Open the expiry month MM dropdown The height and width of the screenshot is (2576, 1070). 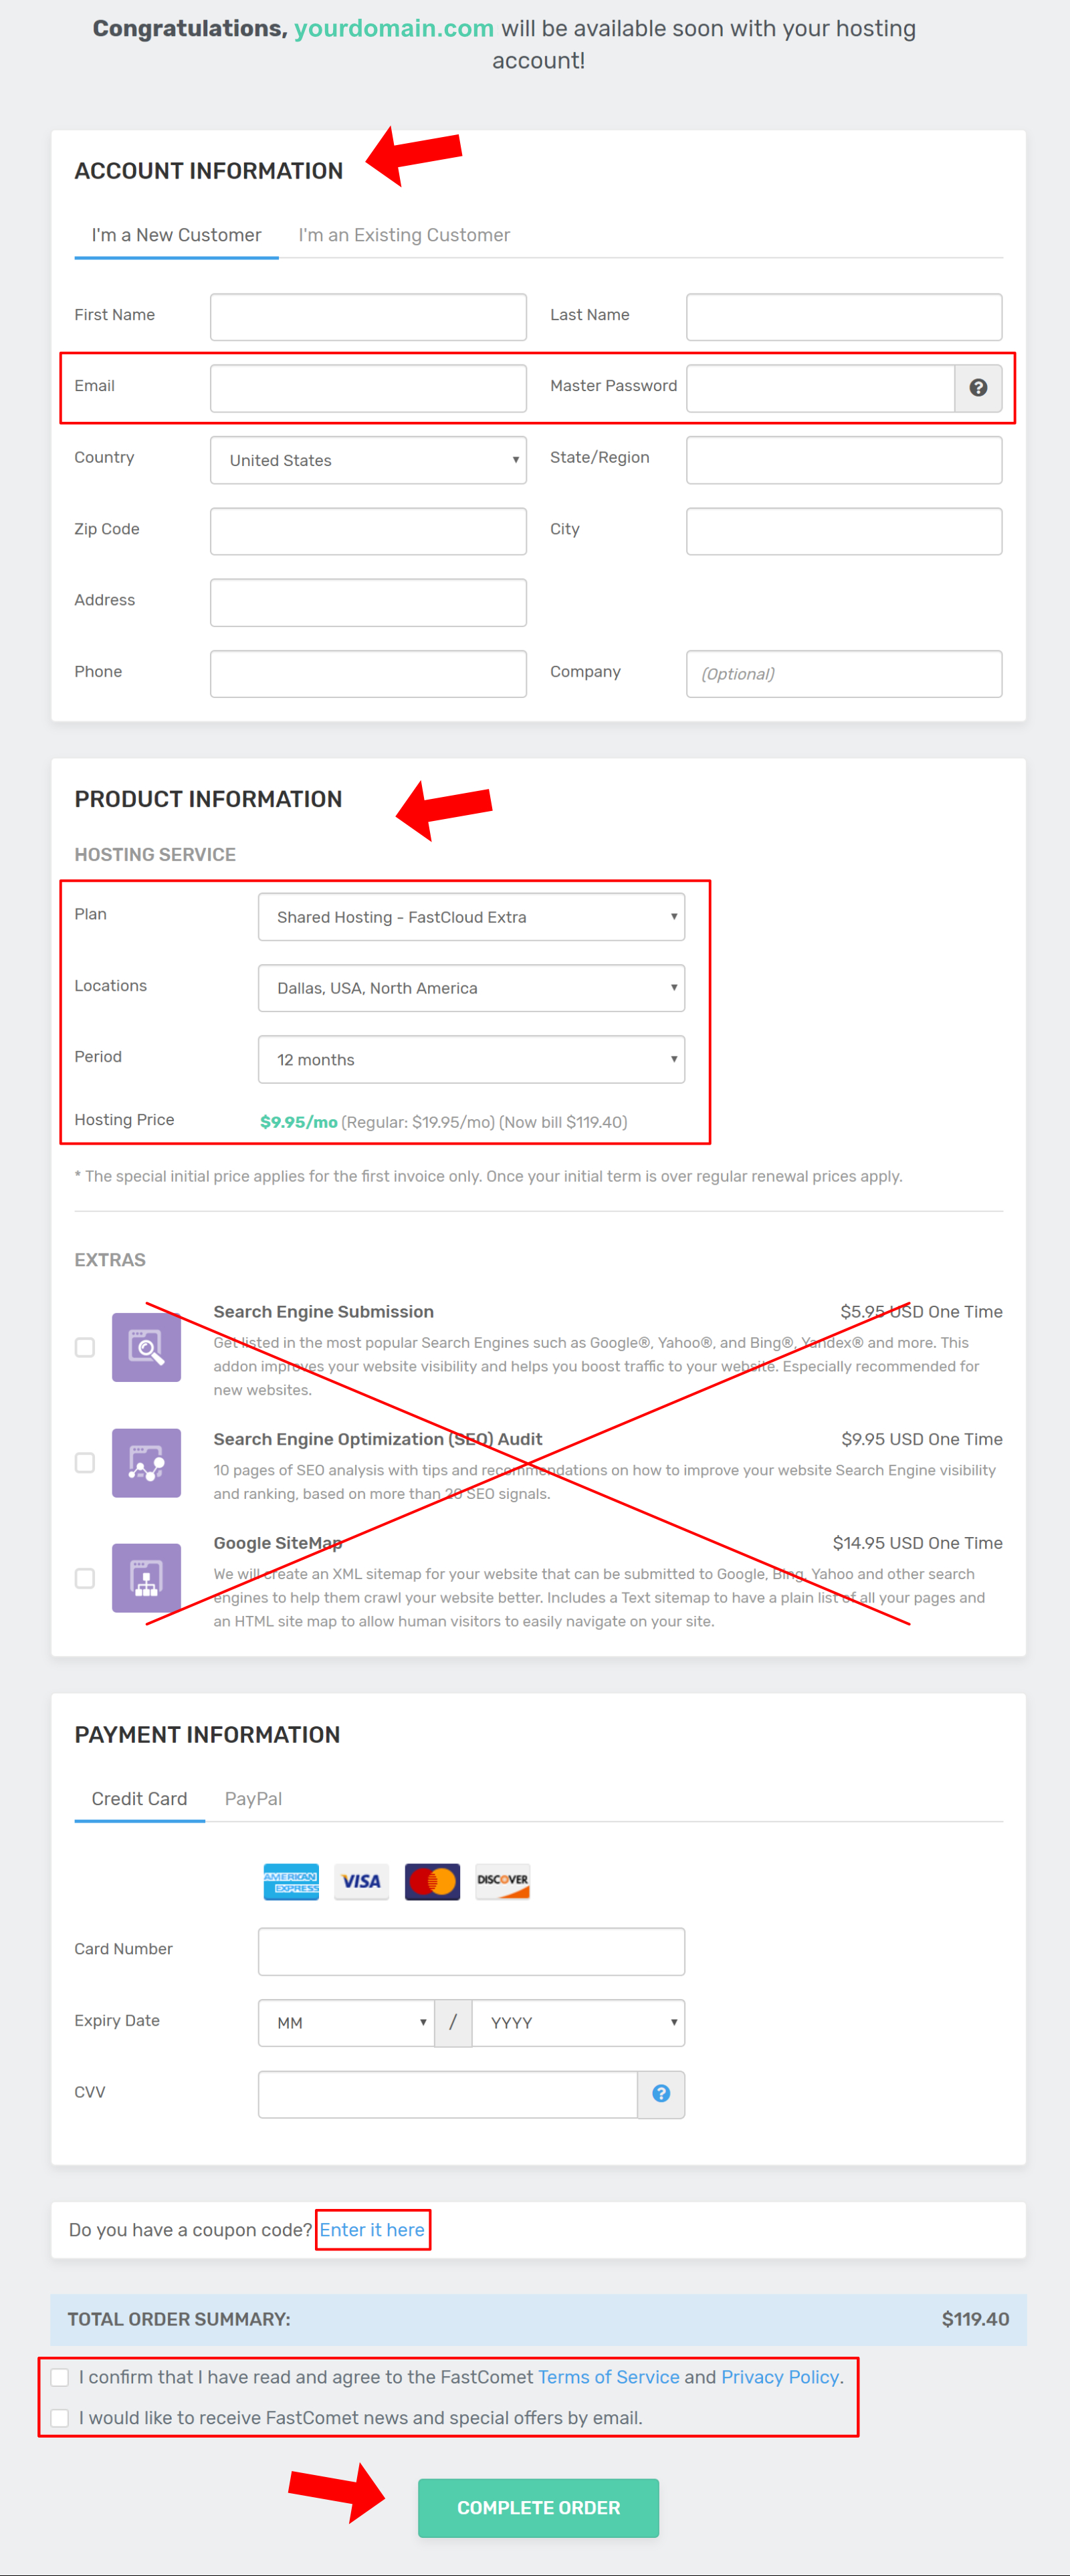(346, 2022)
